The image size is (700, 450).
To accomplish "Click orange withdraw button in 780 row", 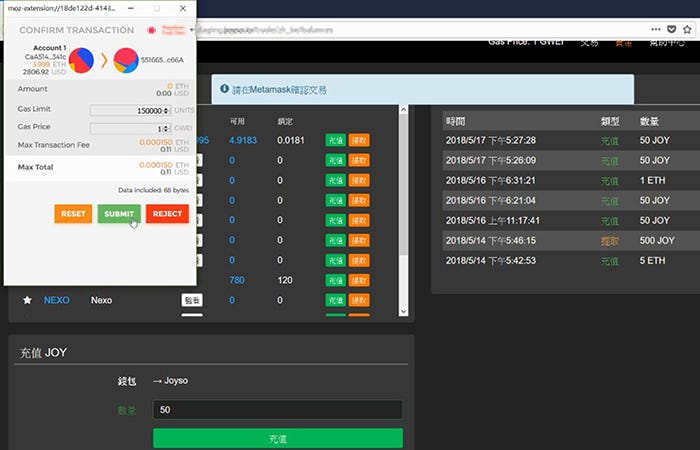I will [x=359, y=280].
